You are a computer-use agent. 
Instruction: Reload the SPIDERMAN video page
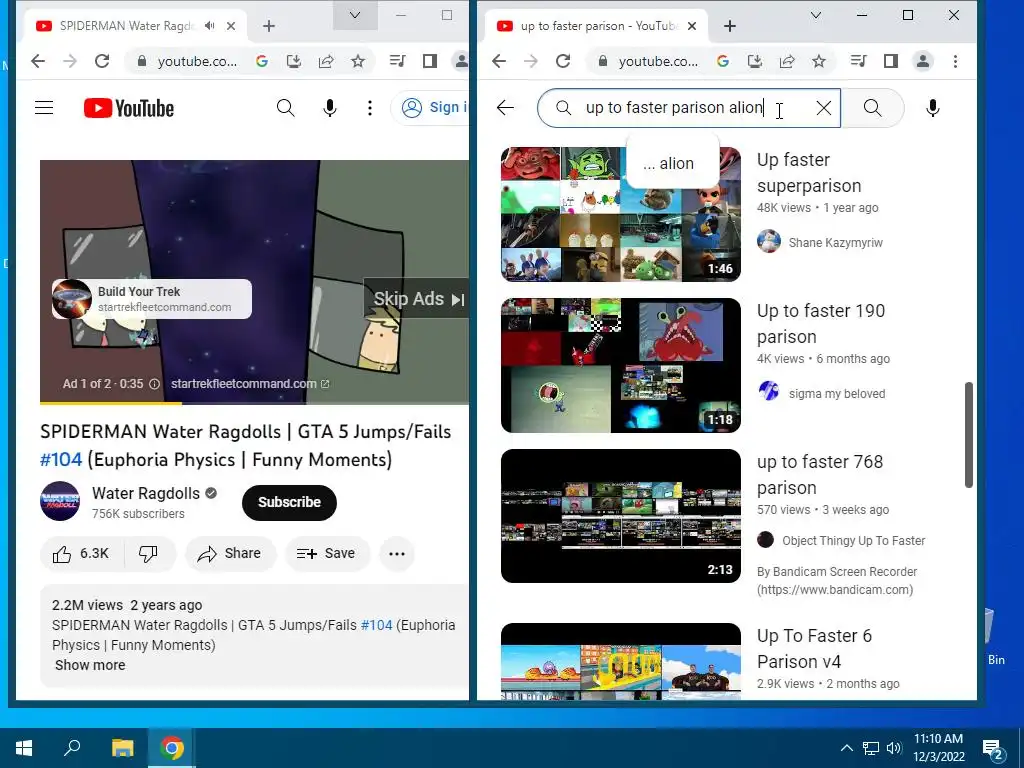coord(102,61)
